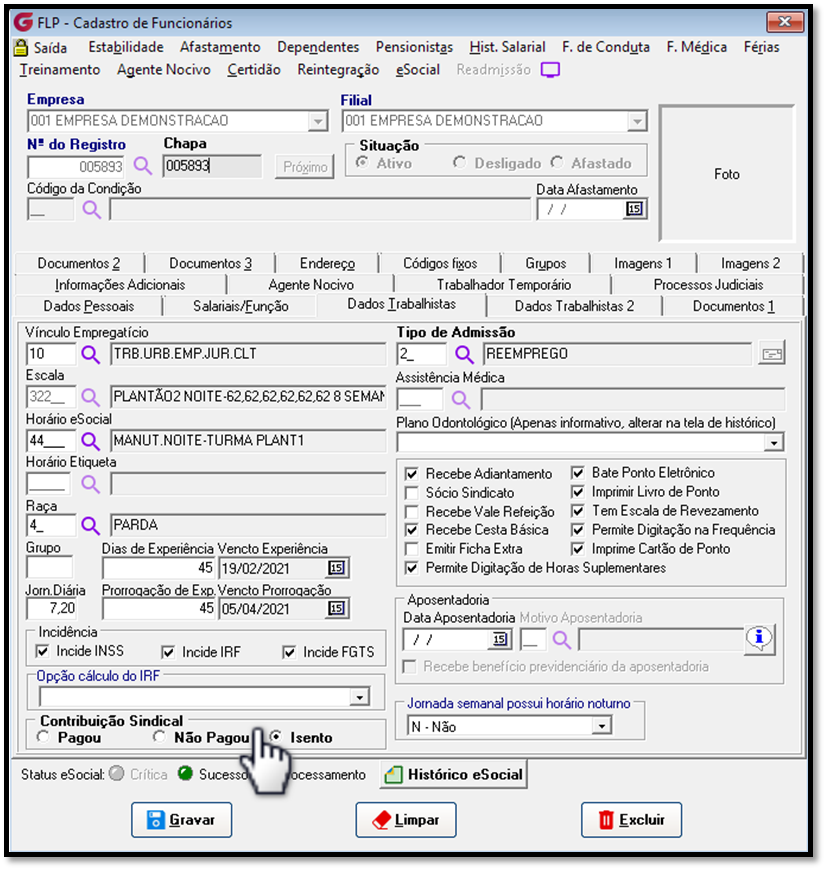The width and height of the screenshot is (826, 870).
Task: Open the eSocial menu item
Action: click(x=418, y=70)
